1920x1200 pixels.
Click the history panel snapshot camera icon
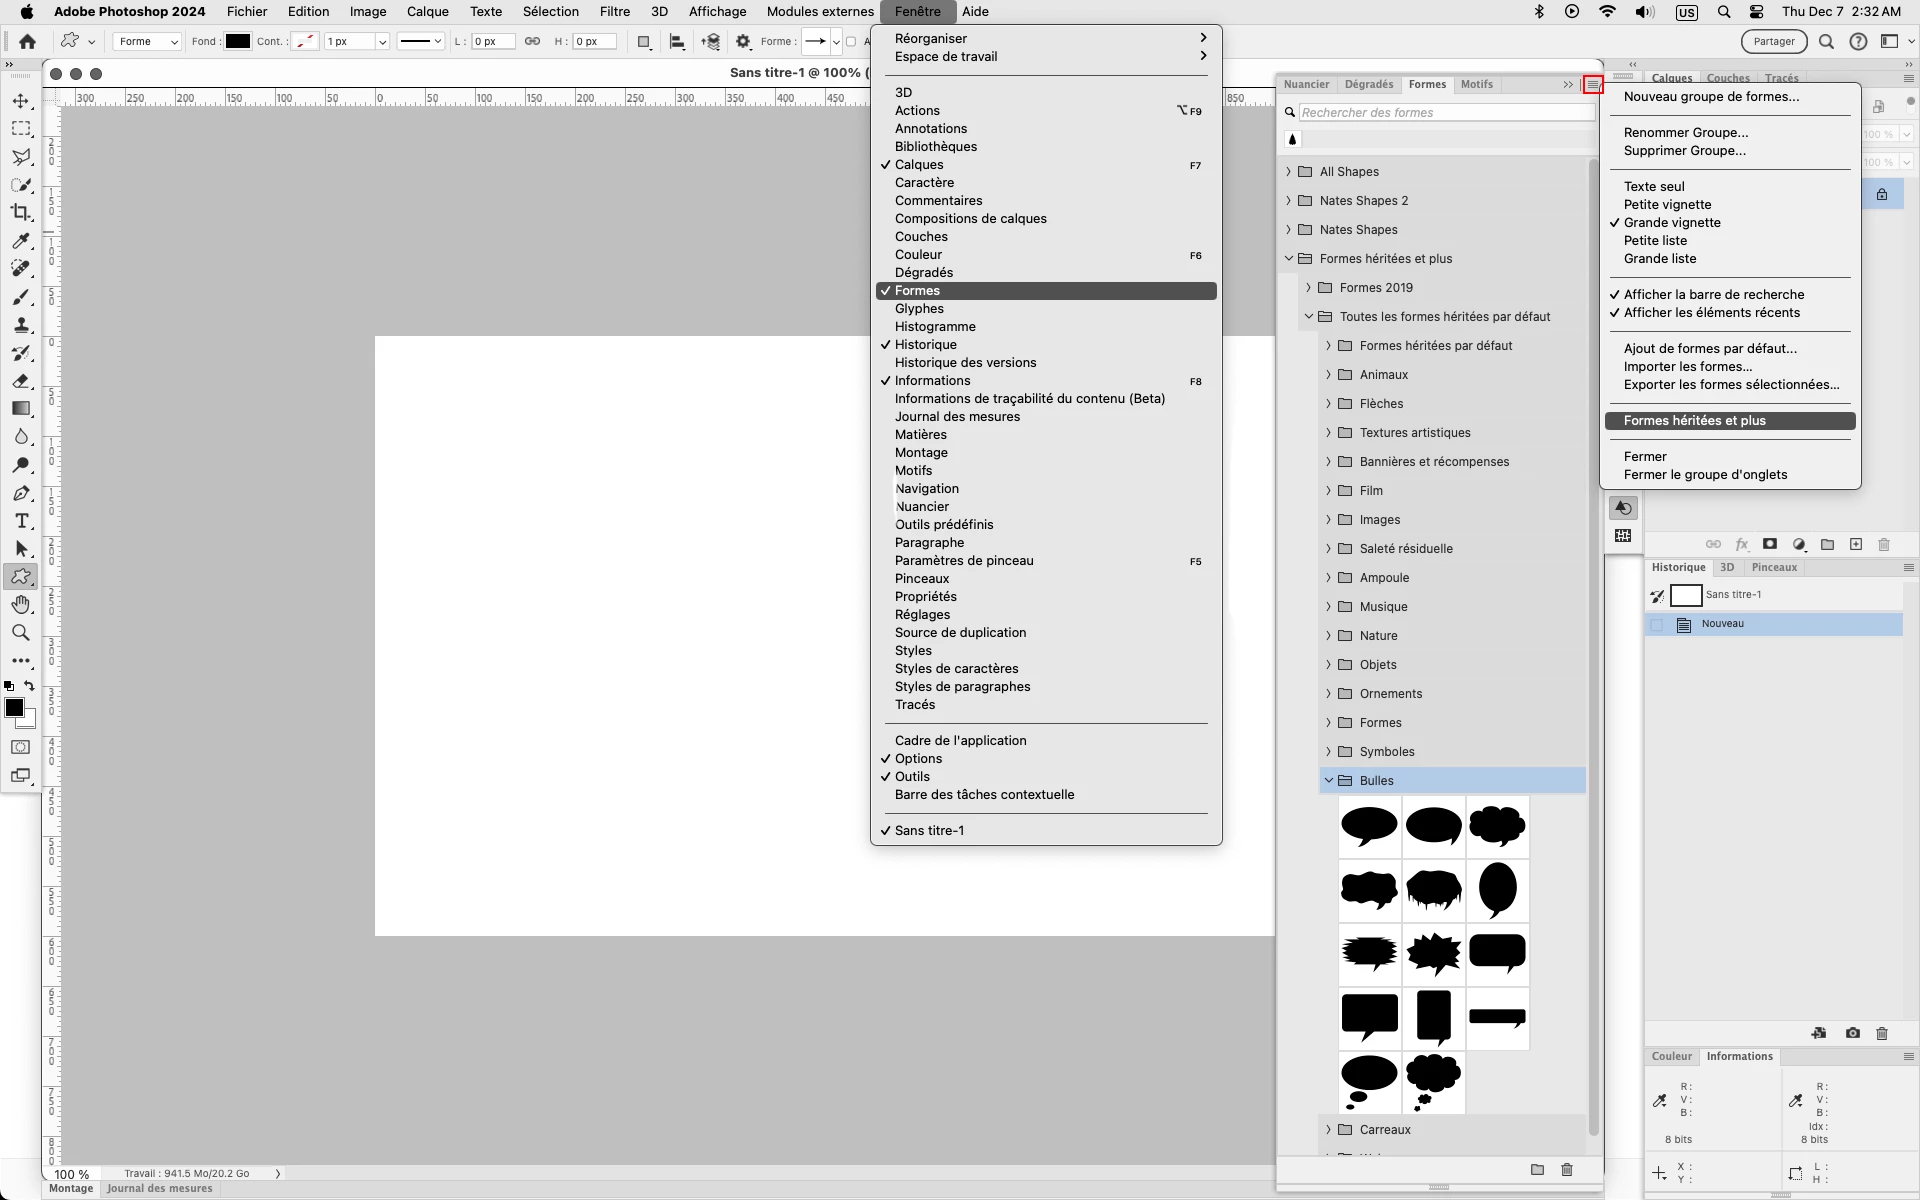pos(1852,1033)
